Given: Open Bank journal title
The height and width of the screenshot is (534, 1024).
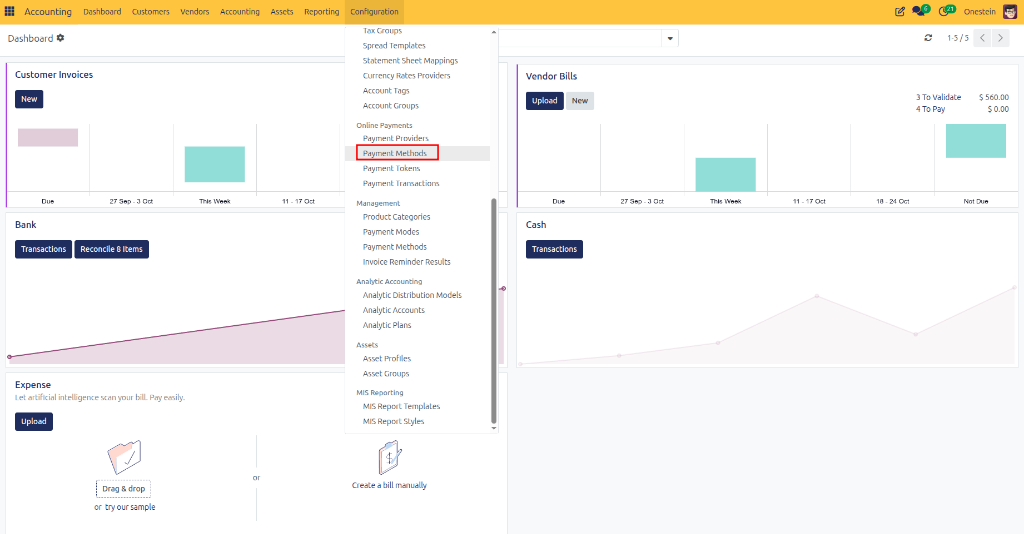Looking at the screenshot, I should pyautogui.click(x=25, y=225).
